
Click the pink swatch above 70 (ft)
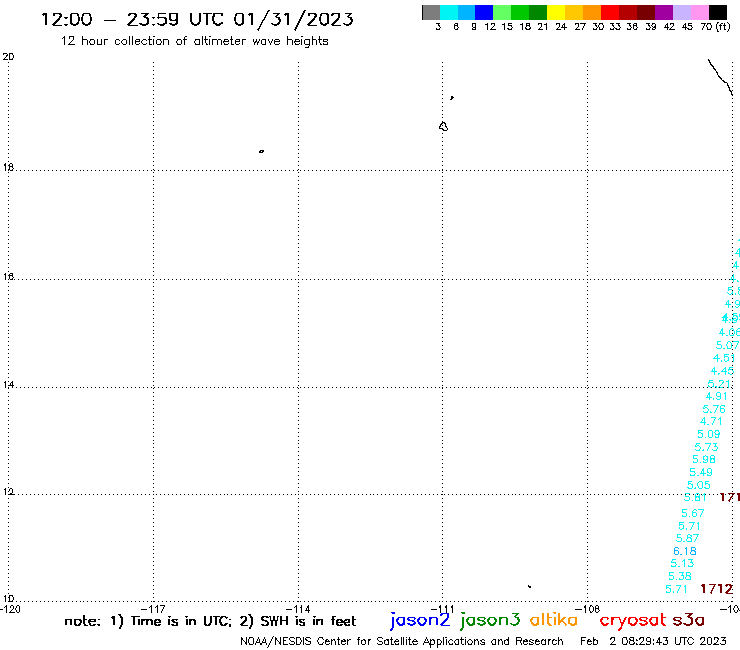pos(700,12)
